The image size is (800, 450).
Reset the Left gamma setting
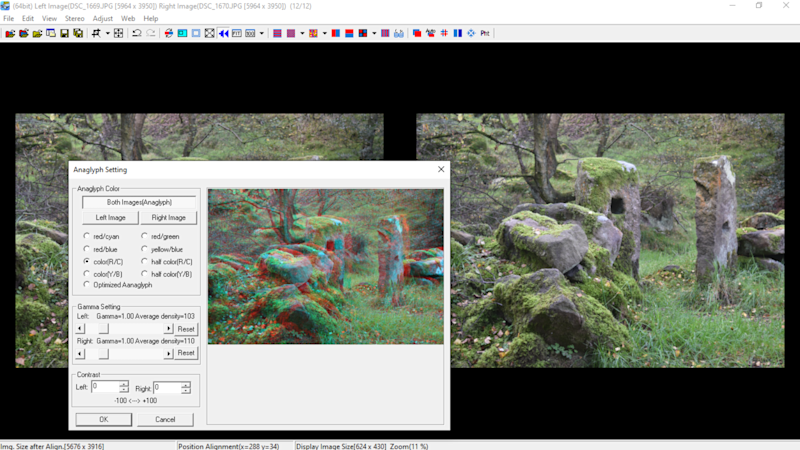[x=186, y=329]
